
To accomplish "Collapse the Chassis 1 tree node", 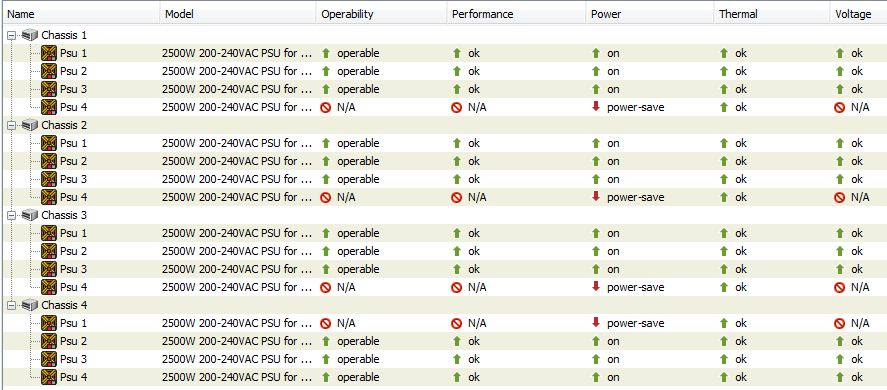I will [11, 35].
